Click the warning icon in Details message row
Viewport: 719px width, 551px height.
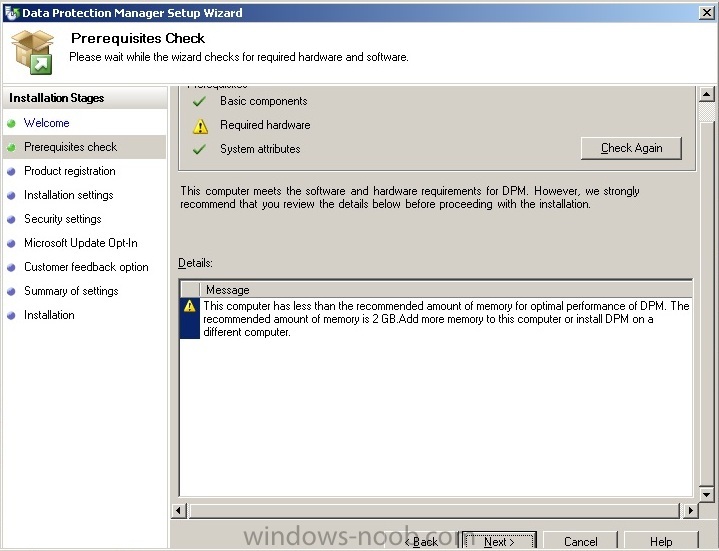point(189,306)
